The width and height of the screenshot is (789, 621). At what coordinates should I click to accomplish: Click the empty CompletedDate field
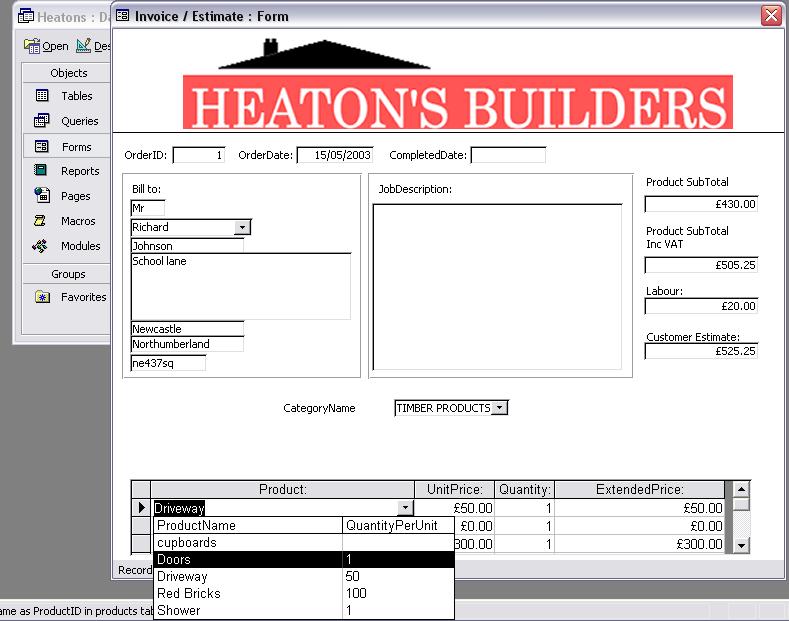point(508,155)
